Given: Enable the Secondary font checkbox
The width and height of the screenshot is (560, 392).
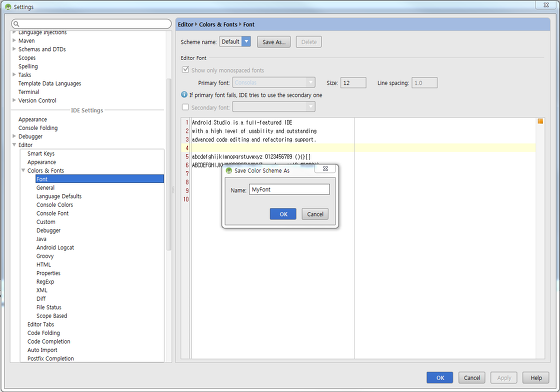Looking at the screenshot, I should pos(185,107).
